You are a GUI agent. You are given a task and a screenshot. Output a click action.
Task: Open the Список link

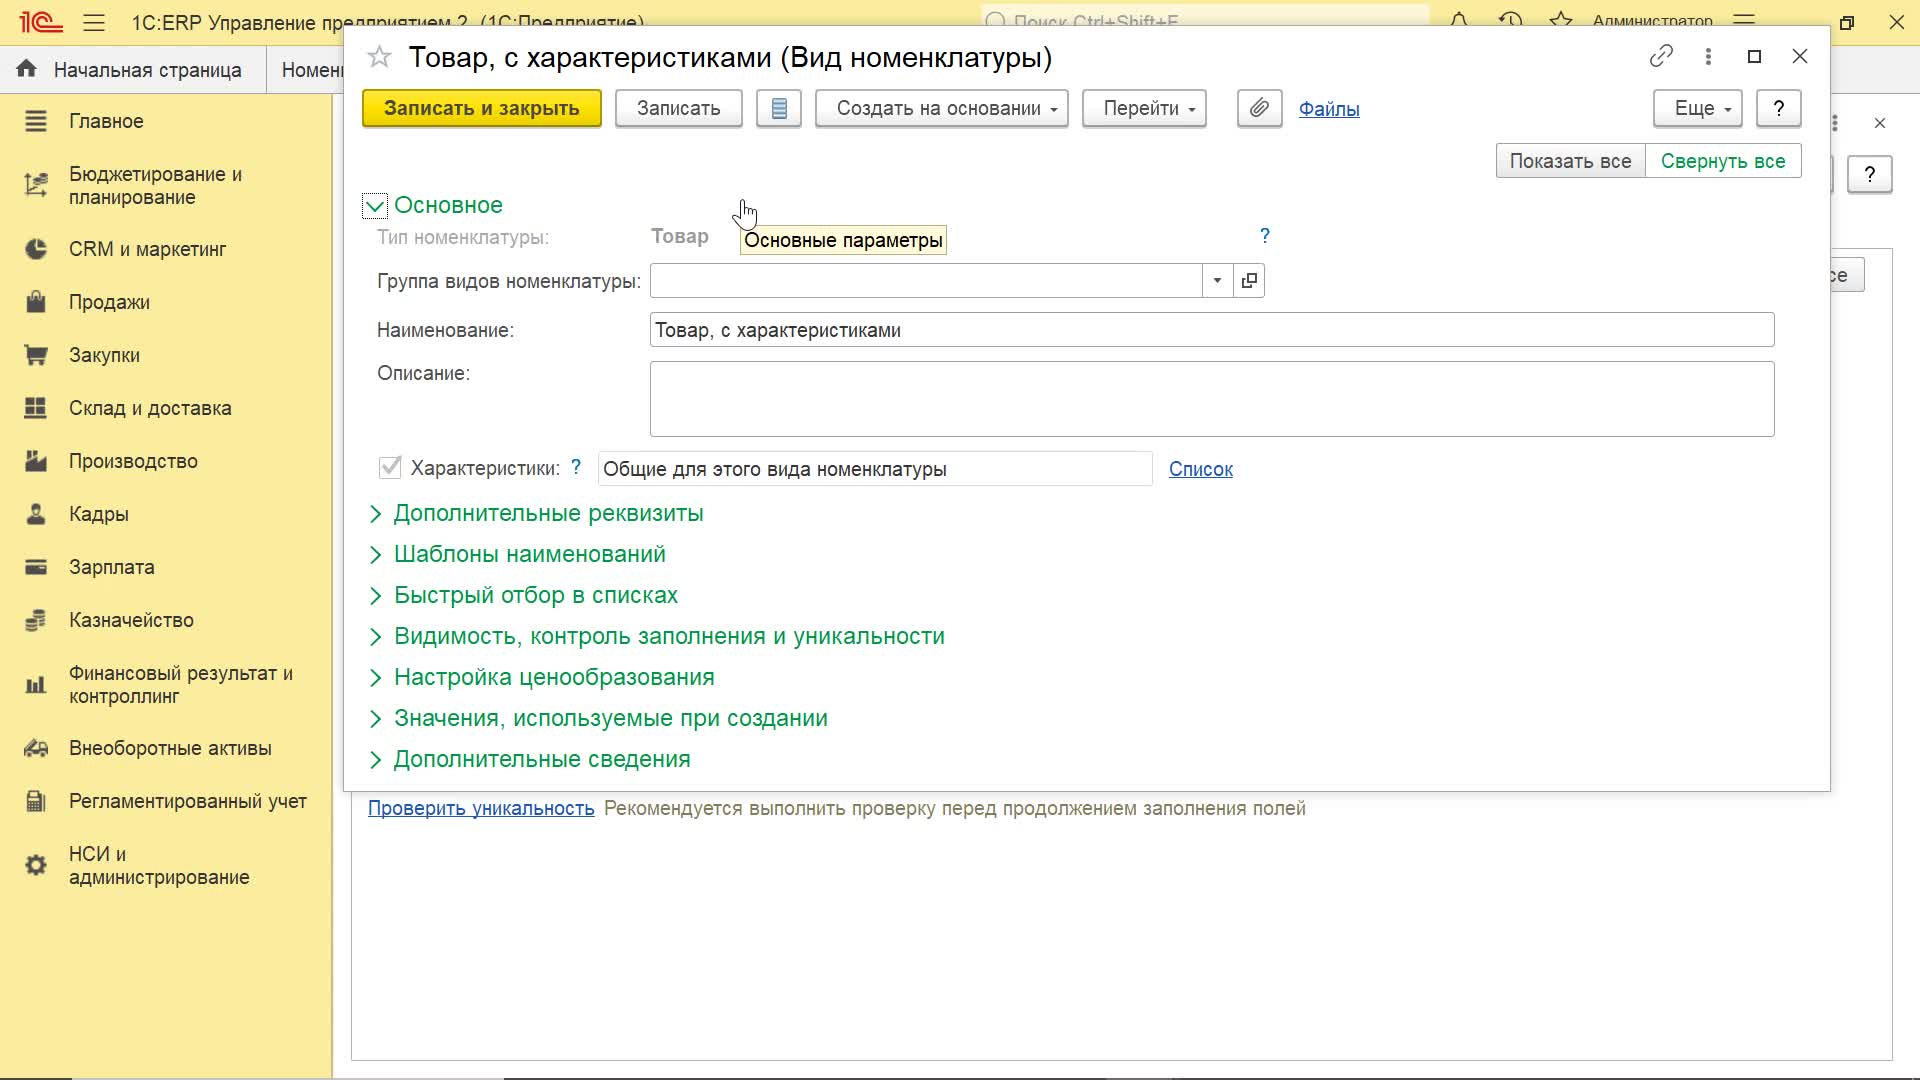1201,469
